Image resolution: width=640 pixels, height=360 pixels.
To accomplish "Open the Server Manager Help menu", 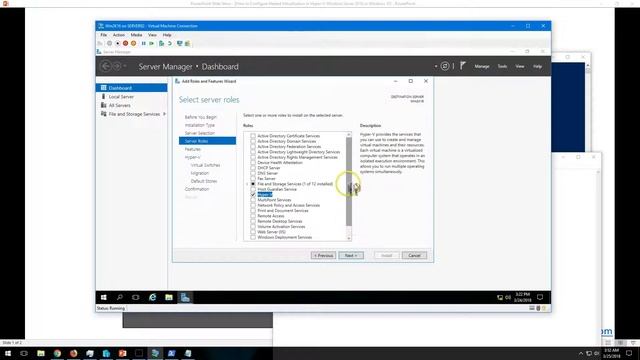I will (538, 66).
